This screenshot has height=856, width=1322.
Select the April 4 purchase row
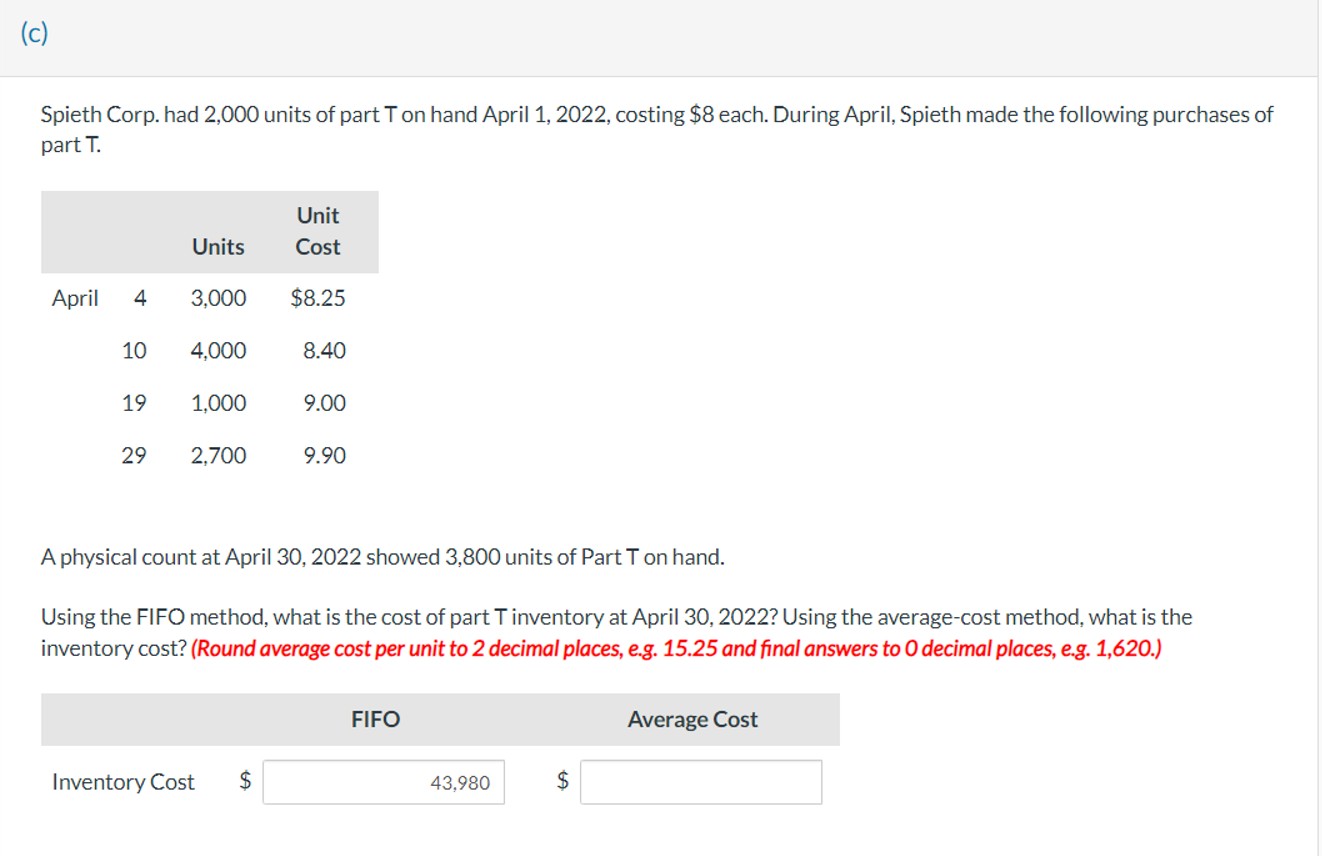[x=200, y=297]
